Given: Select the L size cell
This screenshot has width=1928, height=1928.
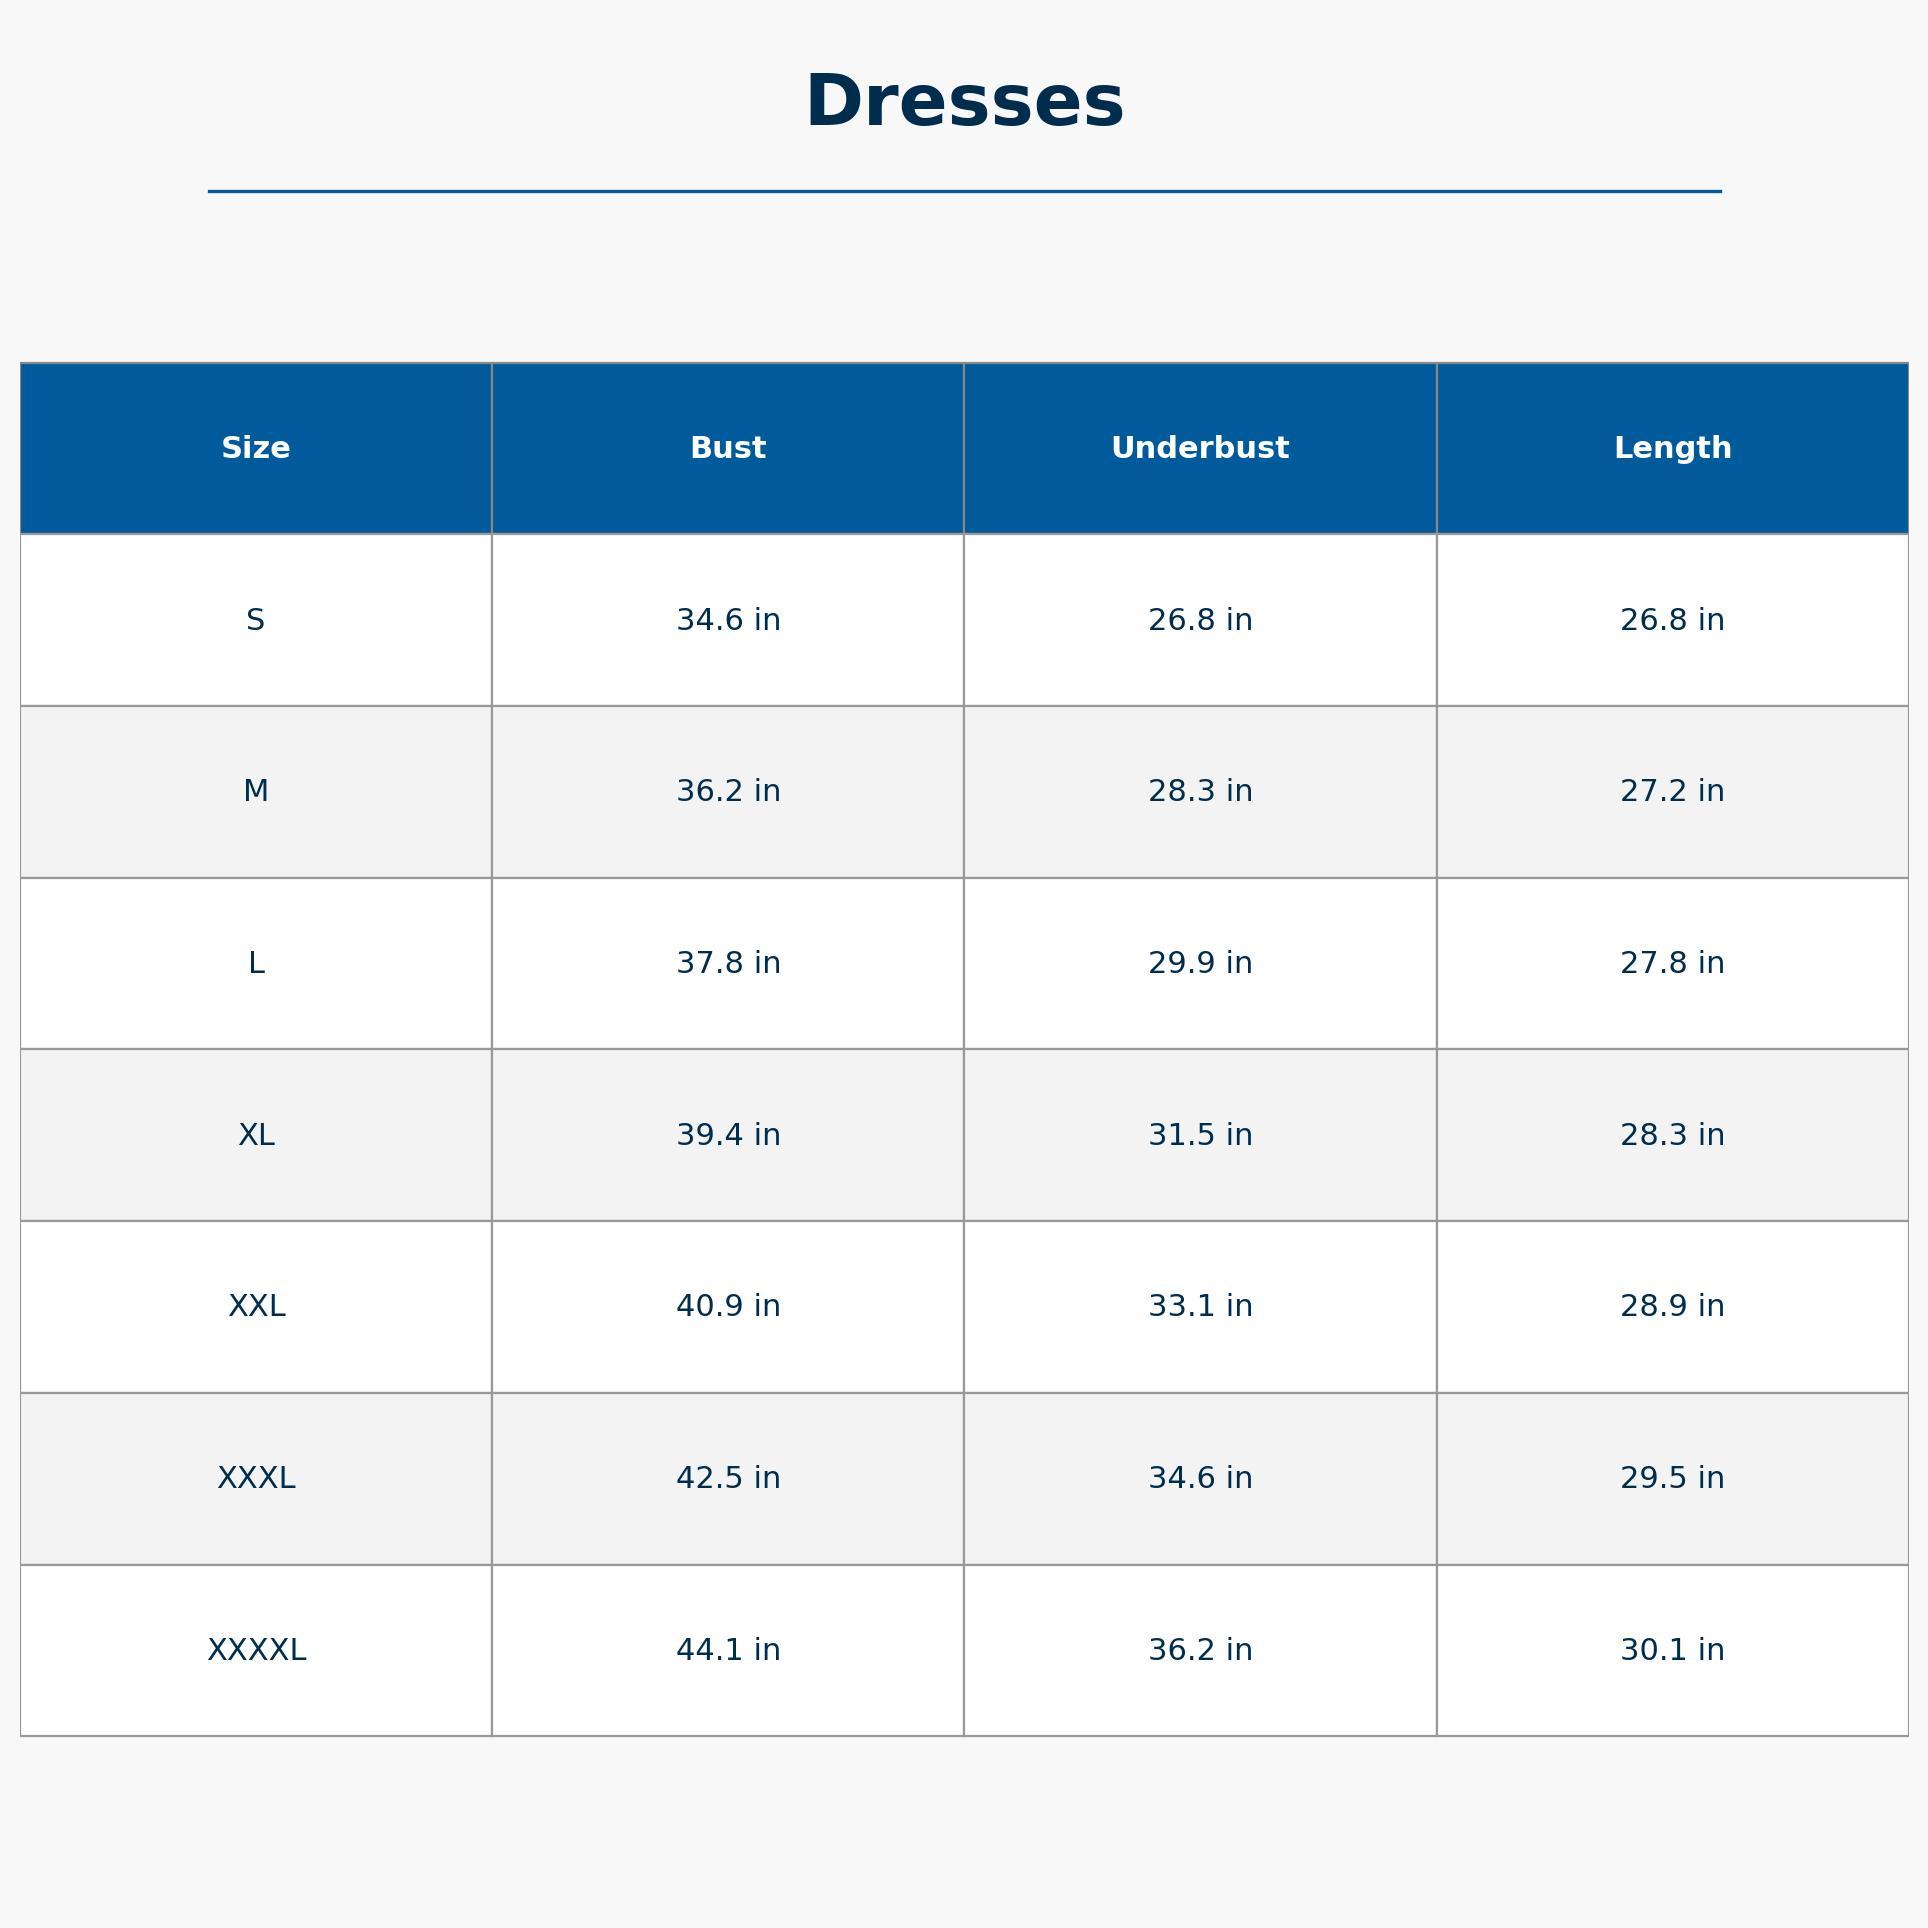Looking at the screenshot, I should click(256, 963).
